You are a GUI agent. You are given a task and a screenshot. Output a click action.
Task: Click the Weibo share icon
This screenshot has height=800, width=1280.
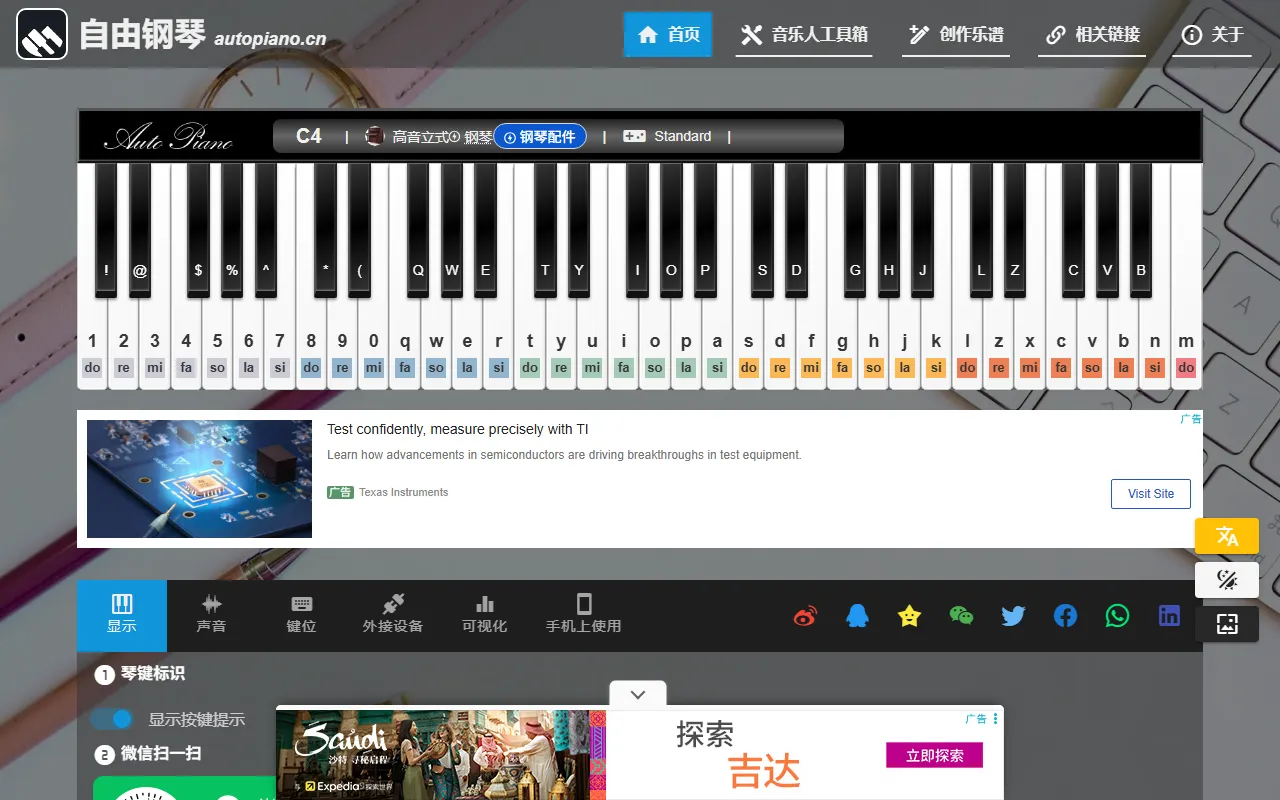[805, 616]
